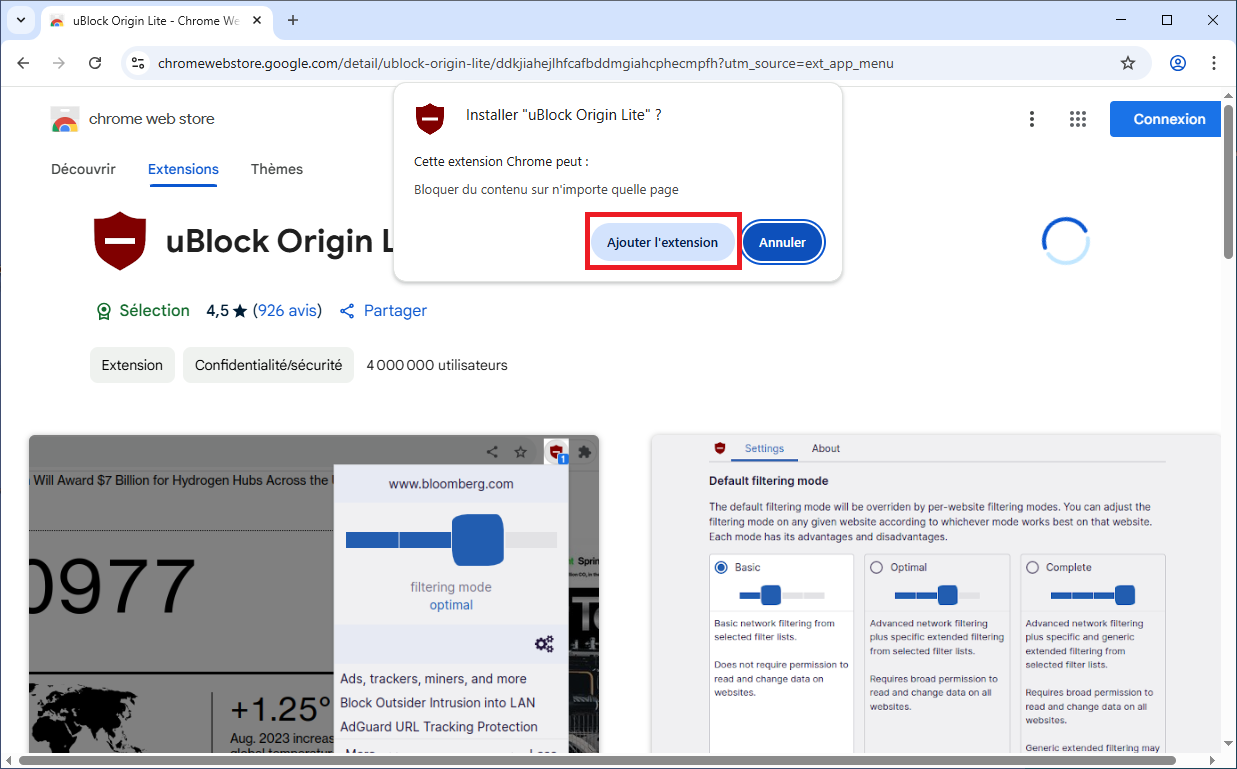Screen dimensions: 1237x769
Task: Select the Confidentialité/sécurité category chip
Action: (268, 365)
